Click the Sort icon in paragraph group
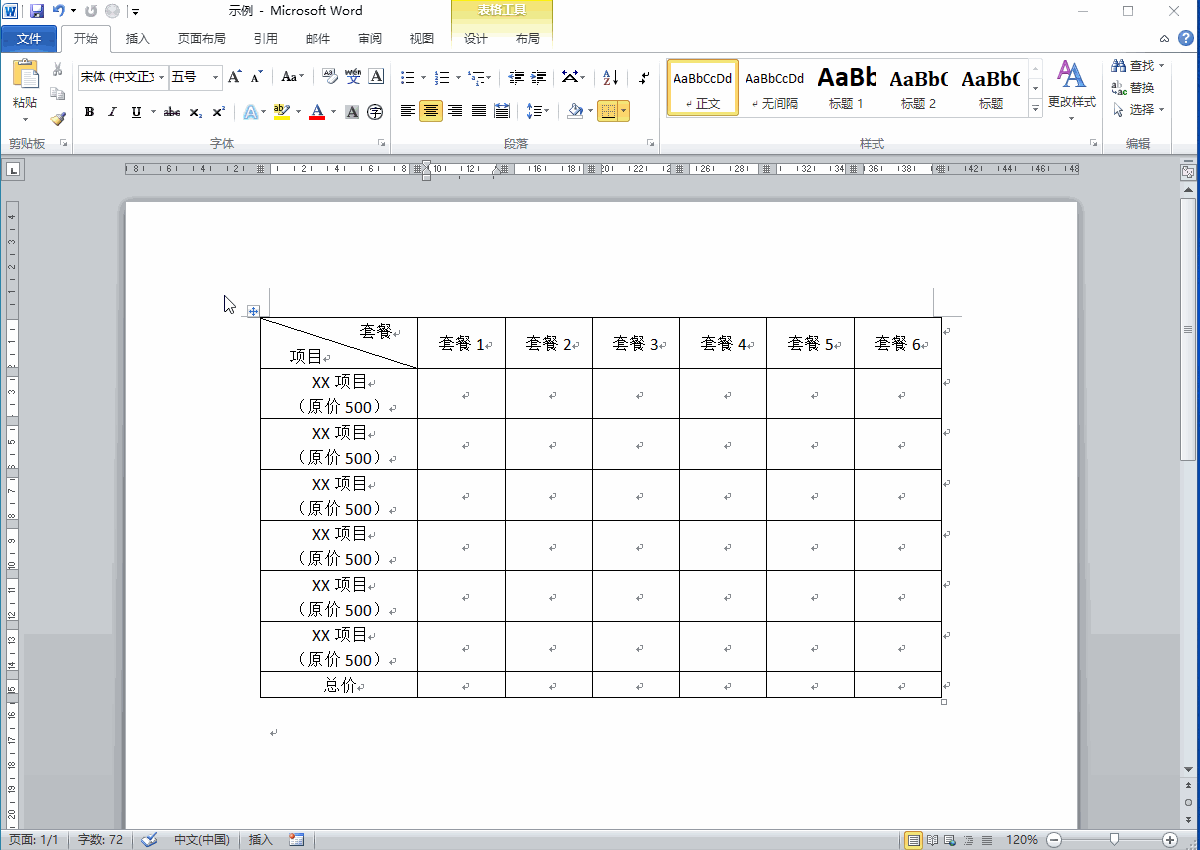 click(611, 77)
